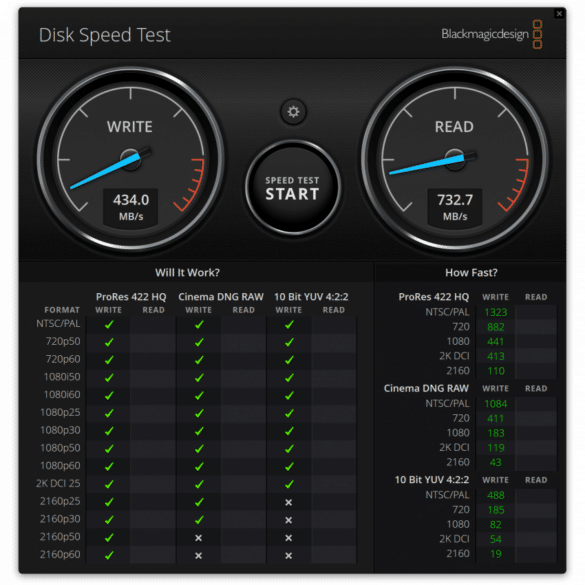Click the 413 ProRes 2K DCI value
Image resolution: width=585 pixels, height=585 pixels.
point(495,356)
